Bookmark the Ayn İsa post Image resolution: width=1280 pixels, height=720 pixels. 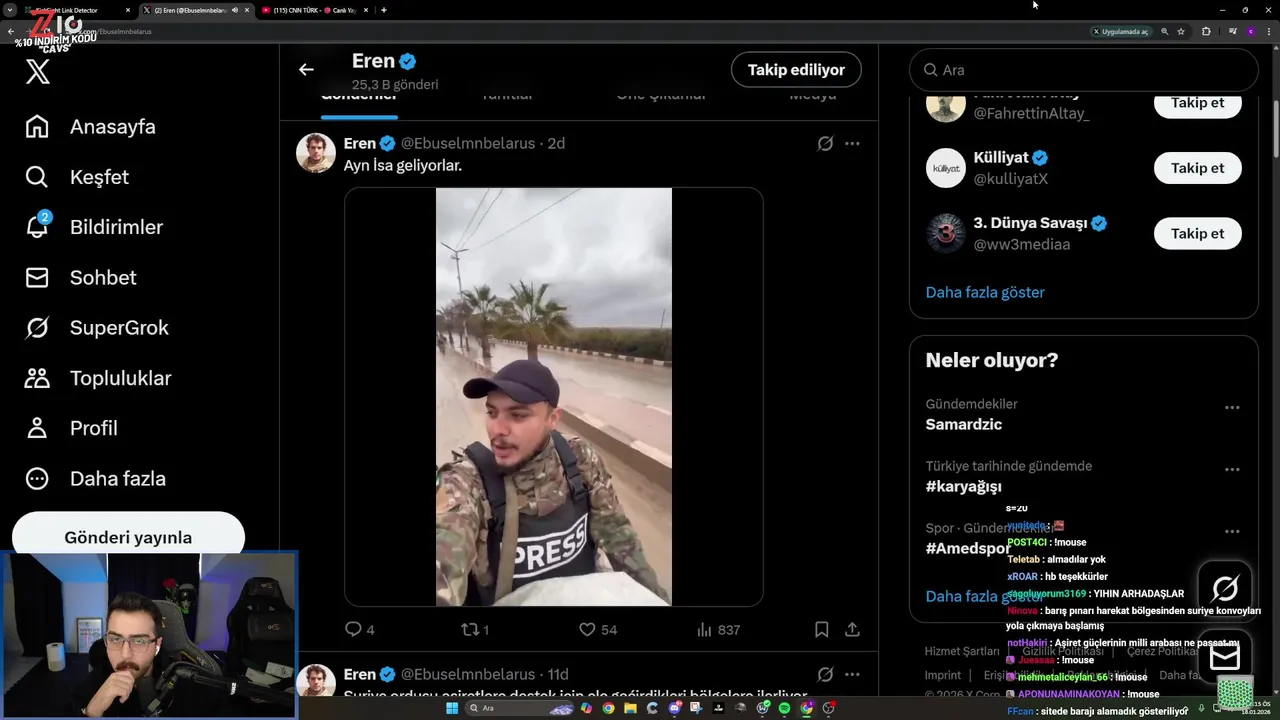[x=821, y=630]
